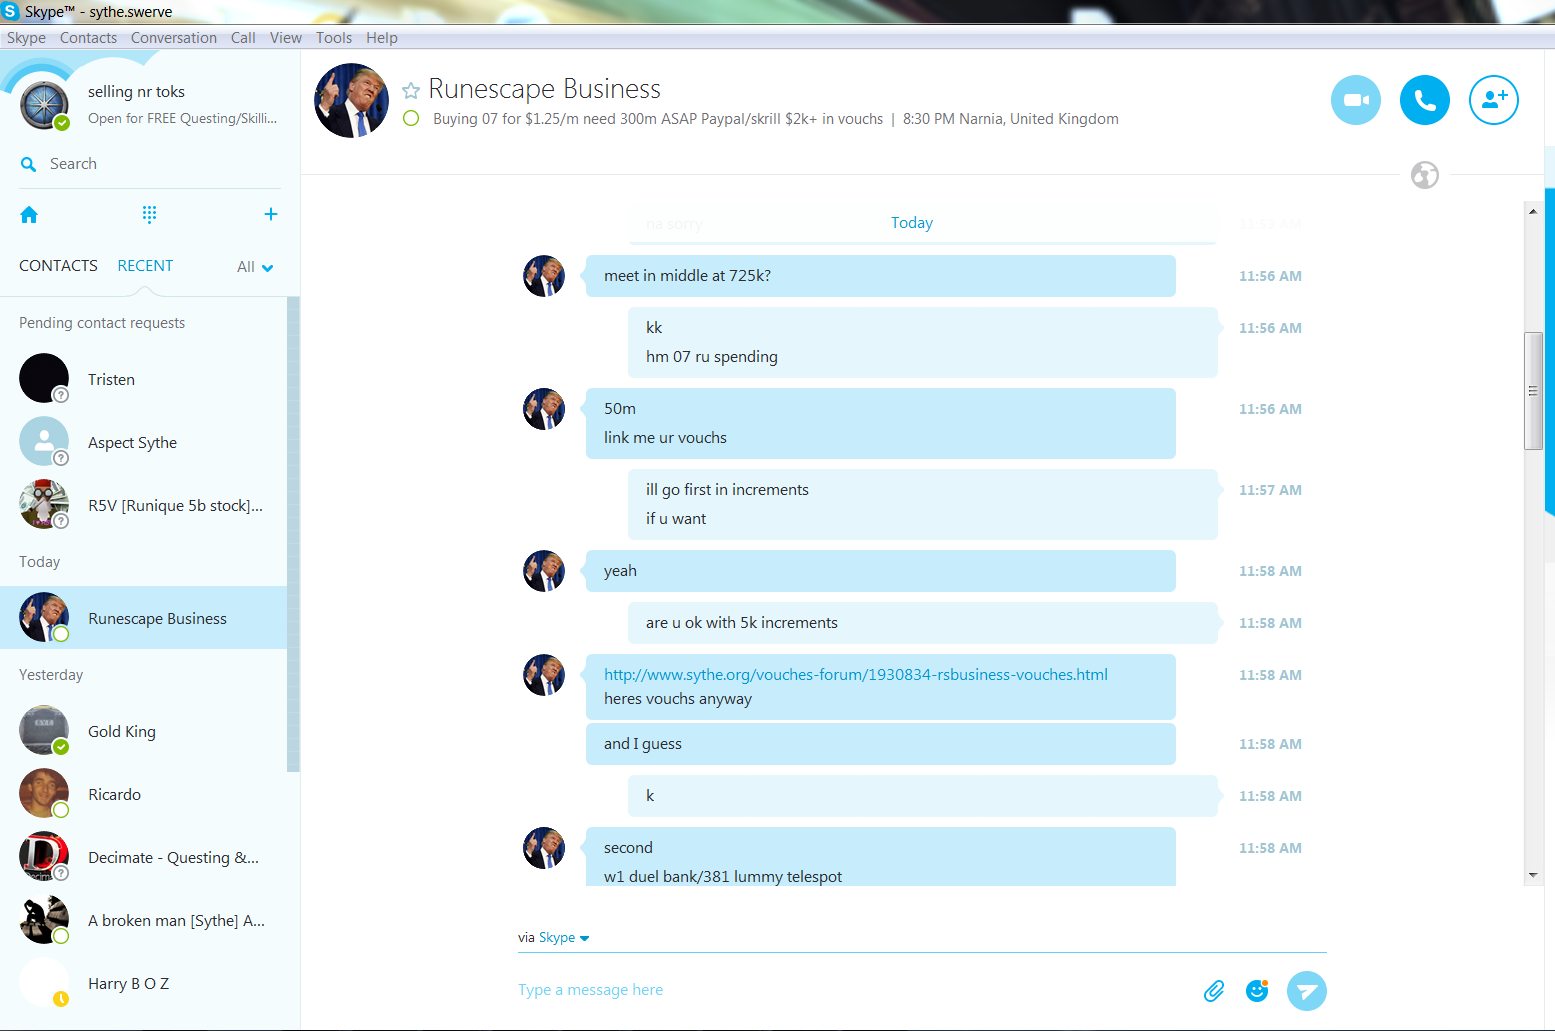Click the "meet in middle at 725k?" message
Viewport: 1555px width, 1031px height.
(881, 276)
